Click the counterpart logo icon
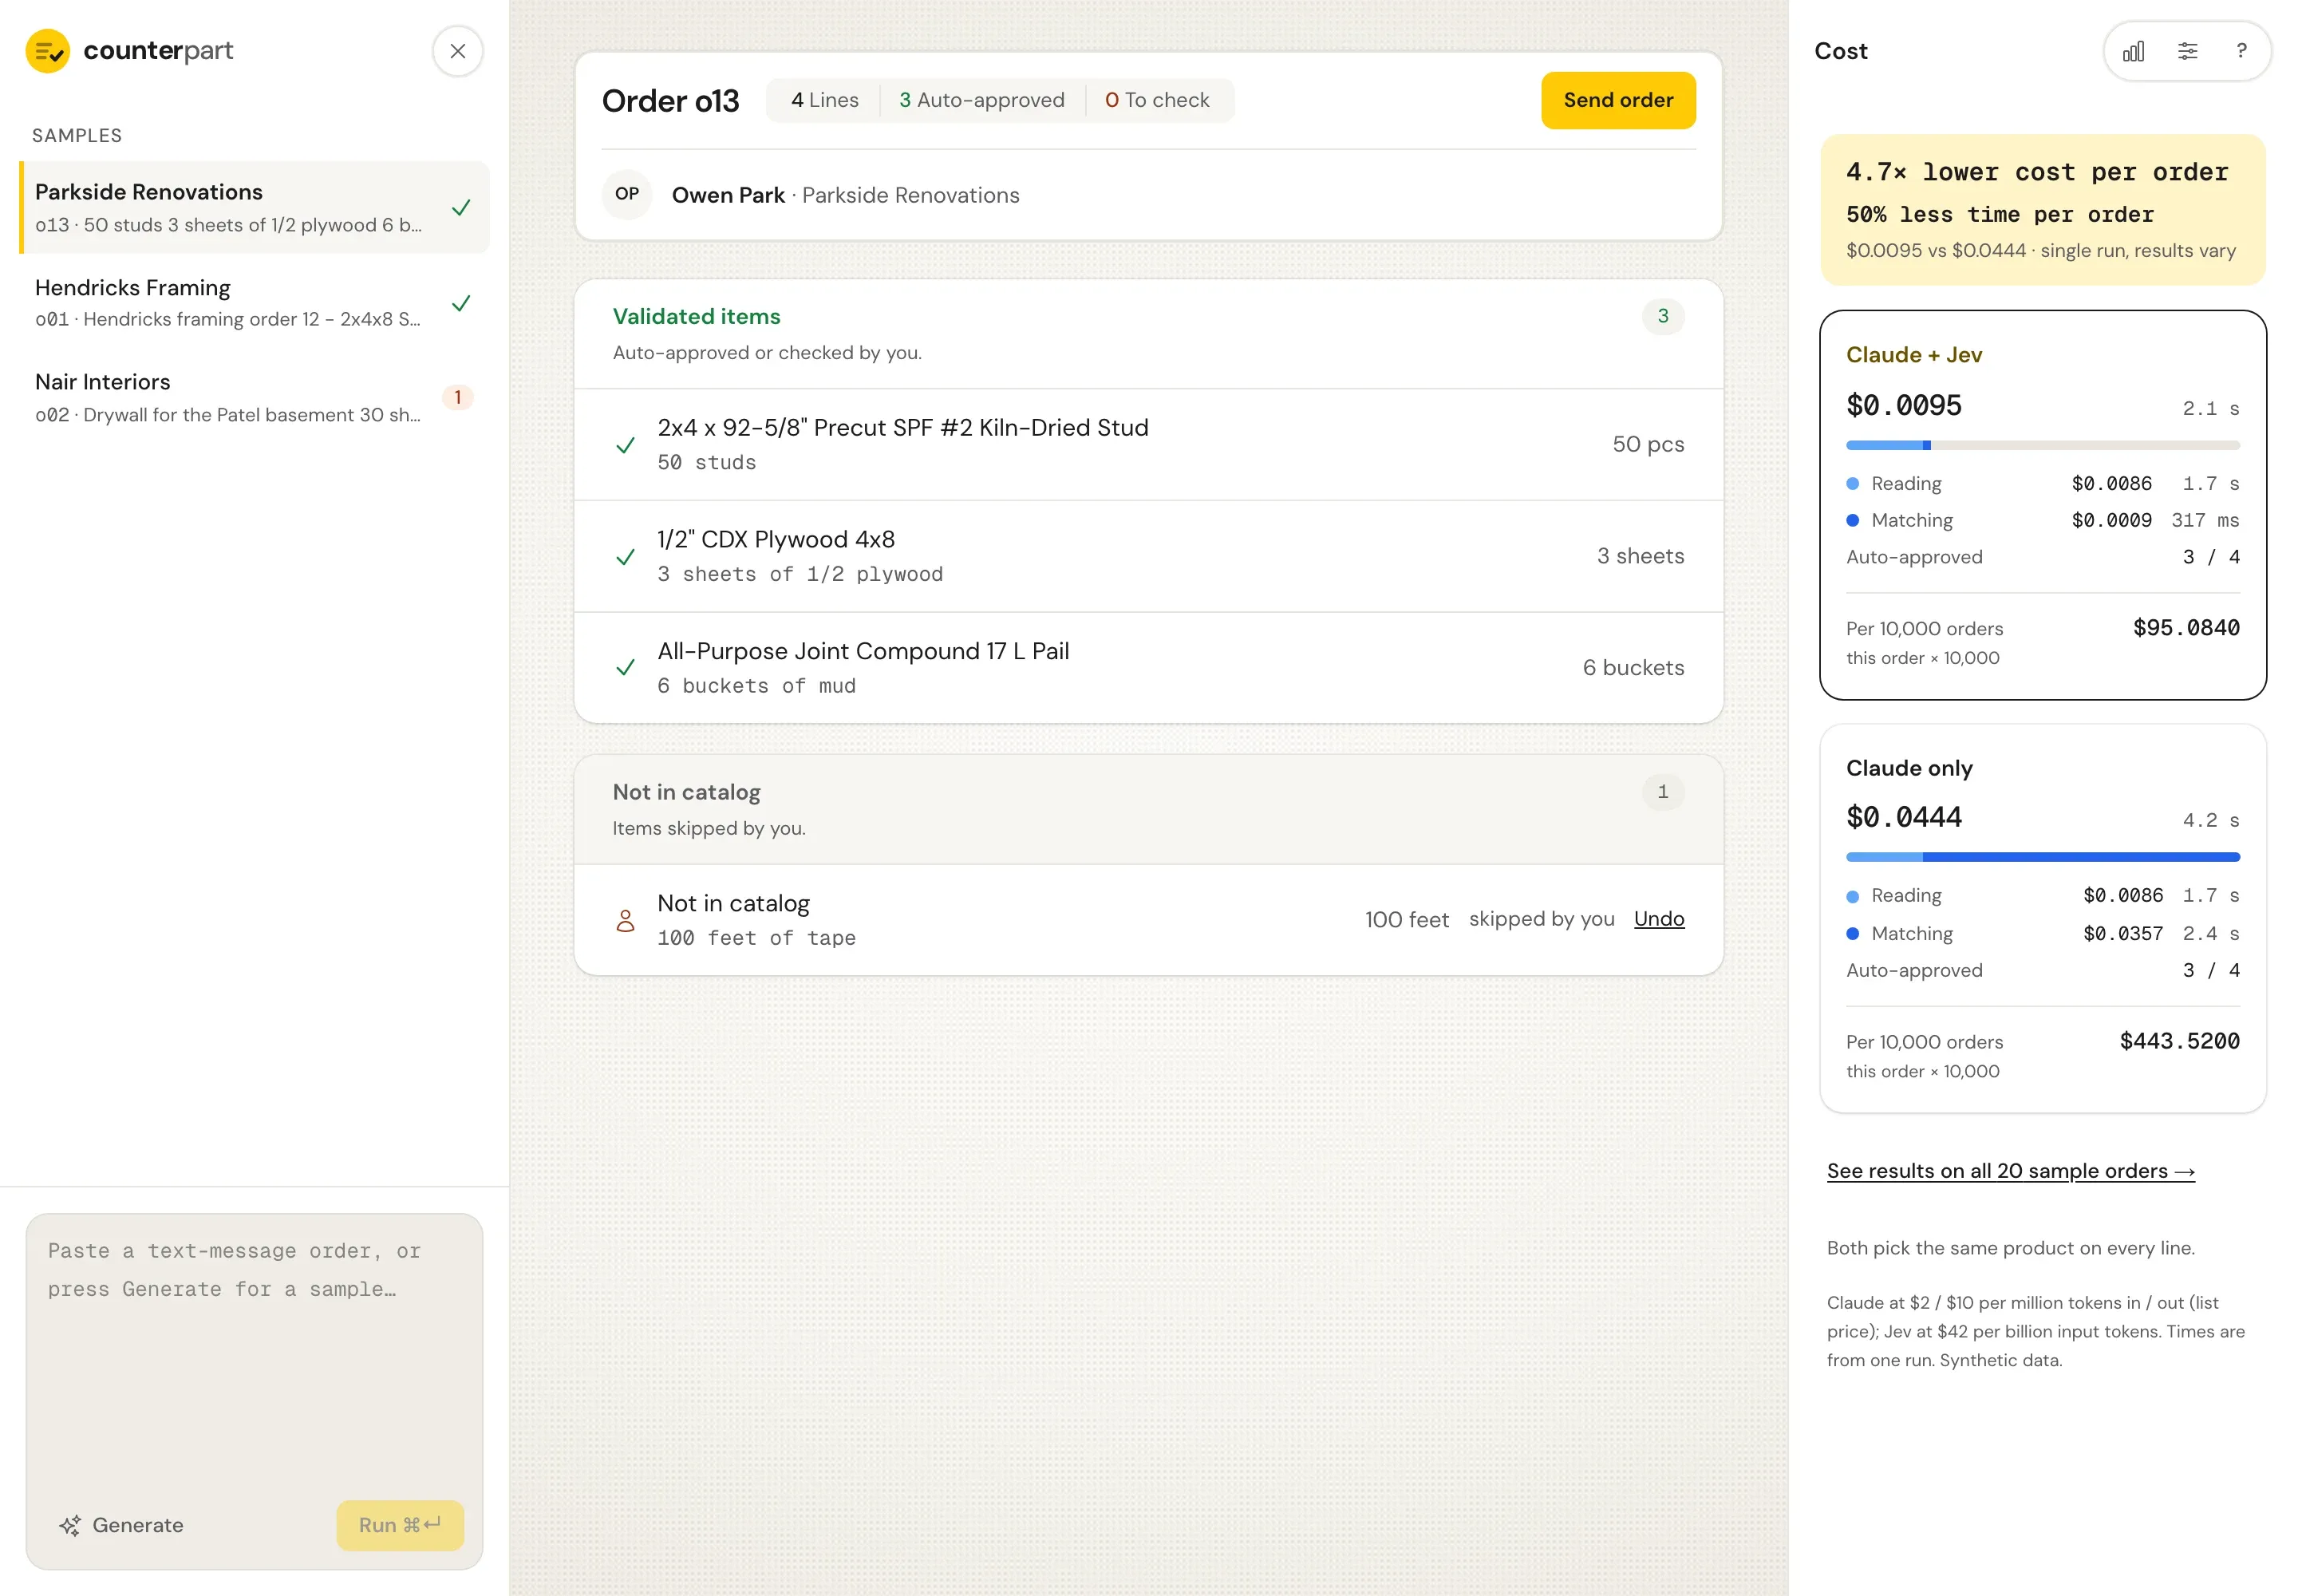 point(47,51)
